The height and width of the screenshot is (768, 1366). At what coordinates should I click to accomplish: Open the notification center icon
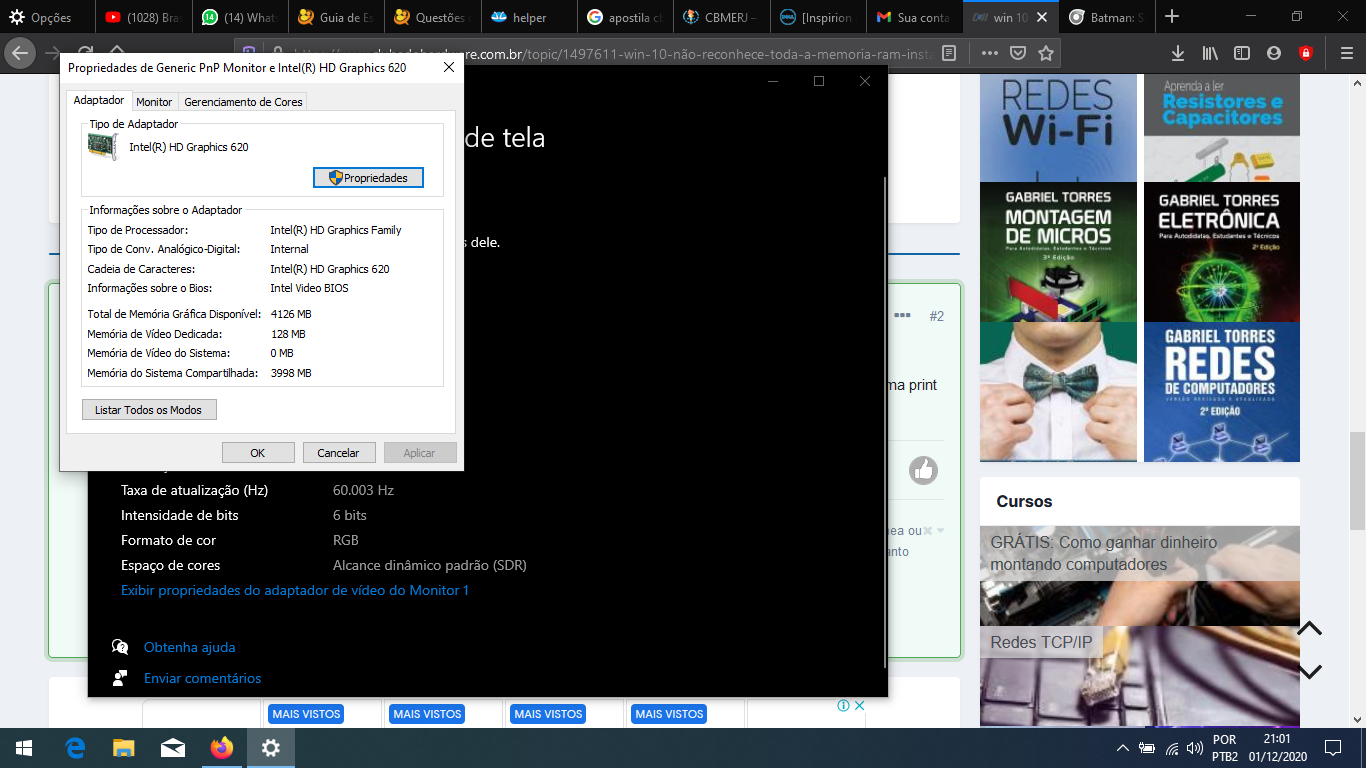[1332, 748]
